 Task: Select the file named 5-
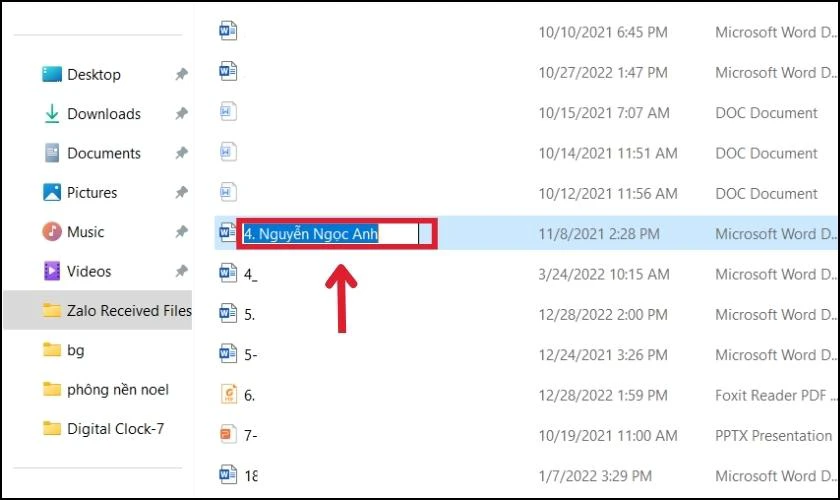[250, 355]
